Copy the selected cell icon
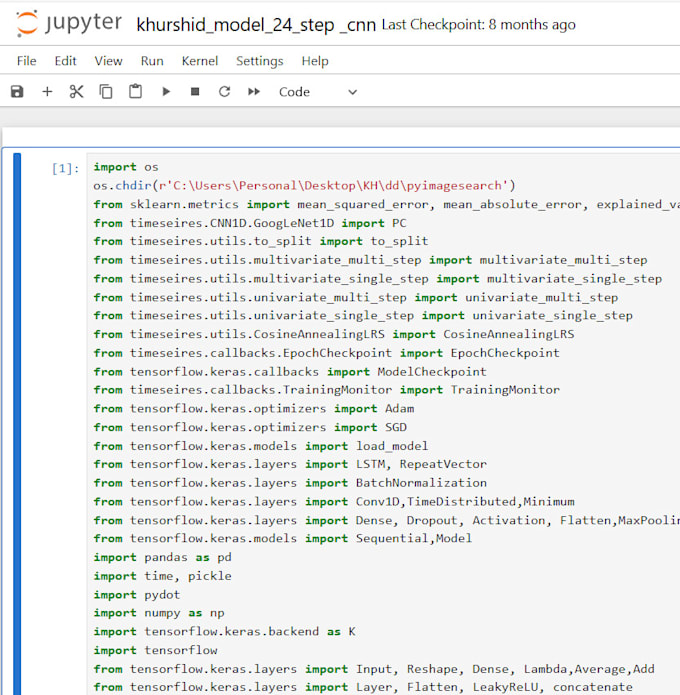 (x=106, y=92)
